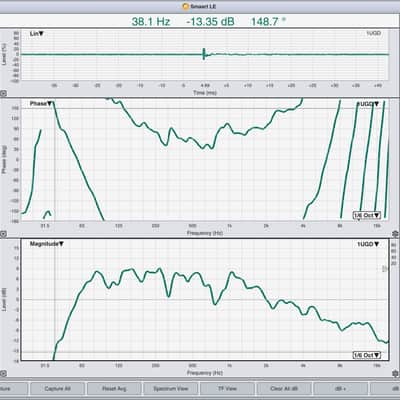The image size is (400, 400).
Task: Collapse the impulse response pane arrow
Action: click(3, 94)
